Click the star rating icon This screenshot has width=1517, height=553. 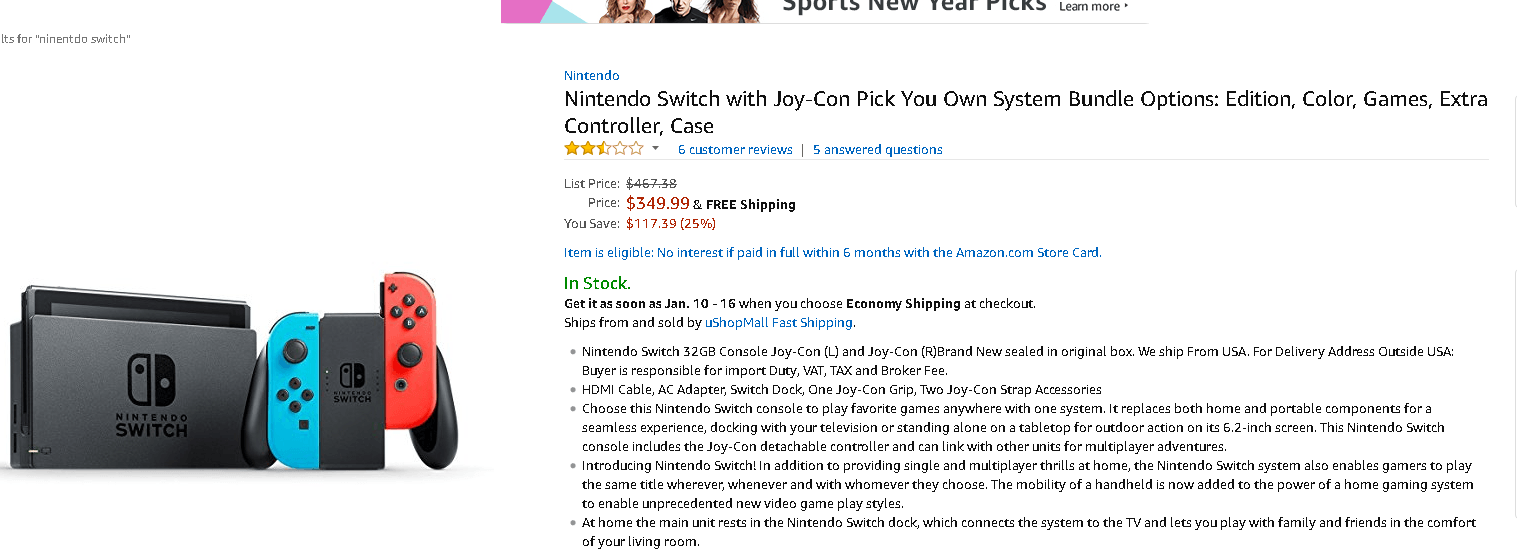click(603, 149)
